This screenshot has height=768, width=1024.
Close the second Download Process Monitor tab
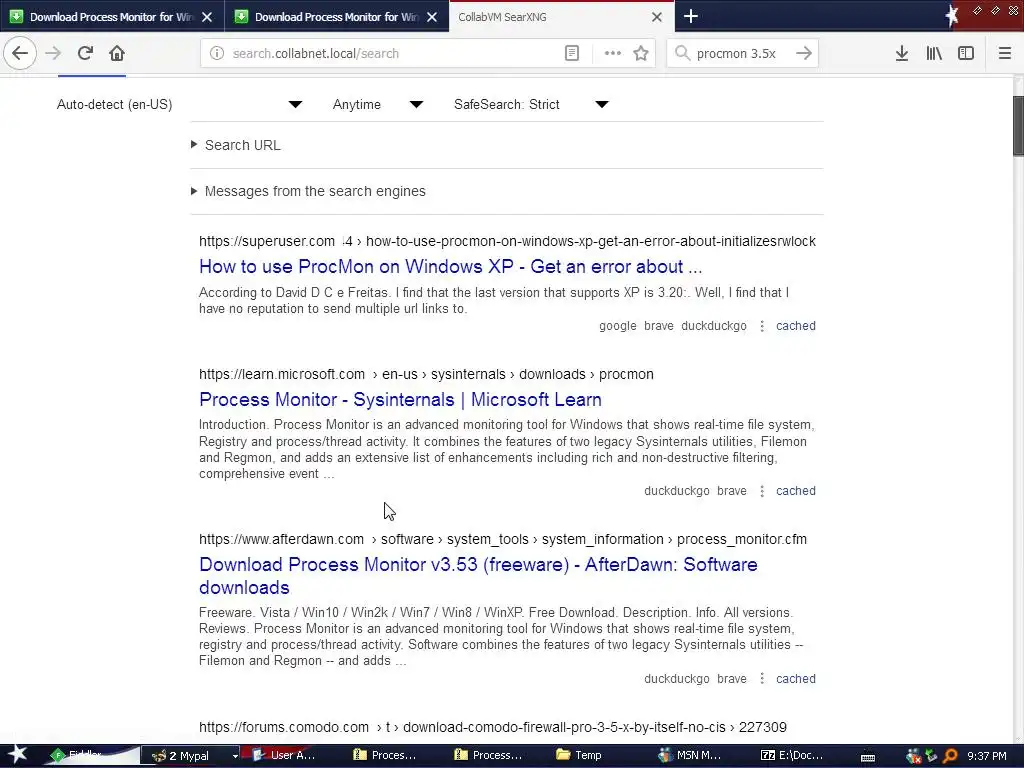click(x=432, y=17)
